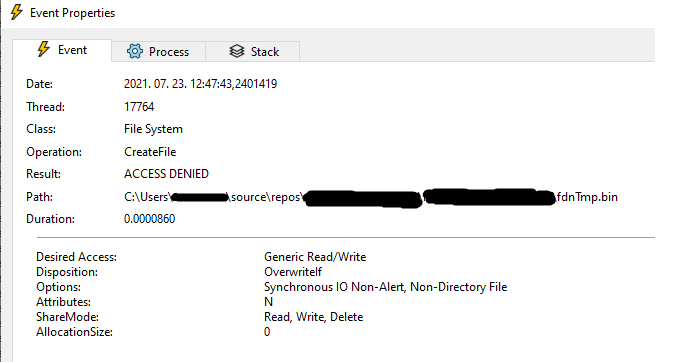
Task: Click the gear icon on Process tab
Action: pyautogui.click(x=134, y=51)
